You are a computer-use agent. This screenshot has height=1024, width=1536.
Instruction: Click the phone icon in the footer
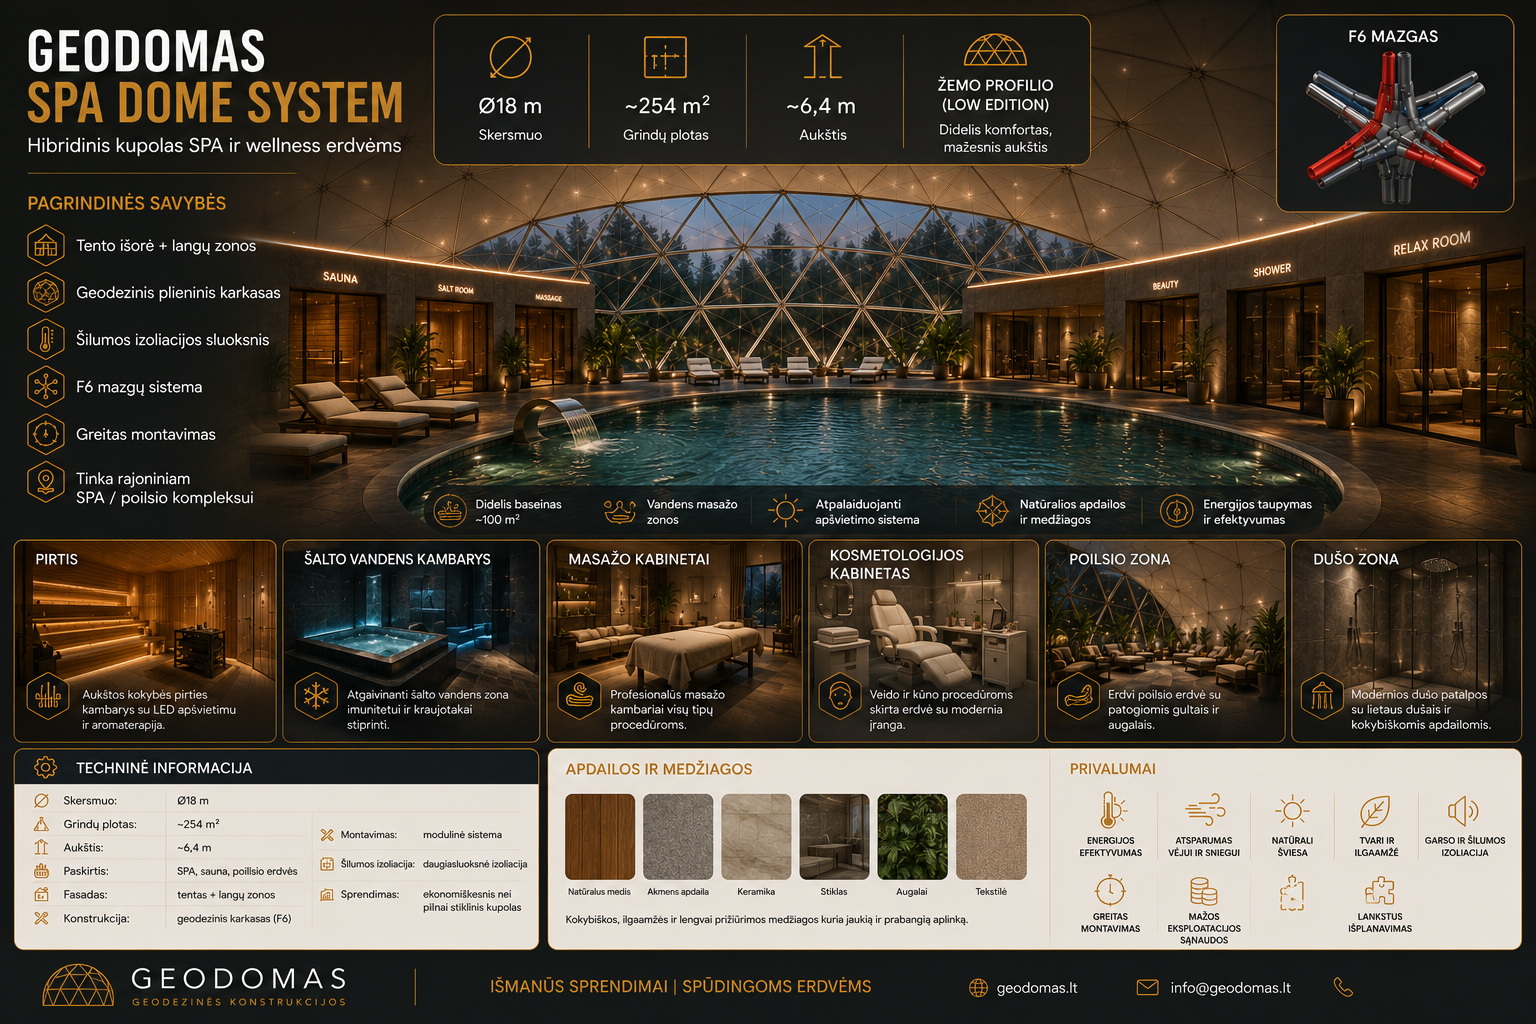point(1343,987)
